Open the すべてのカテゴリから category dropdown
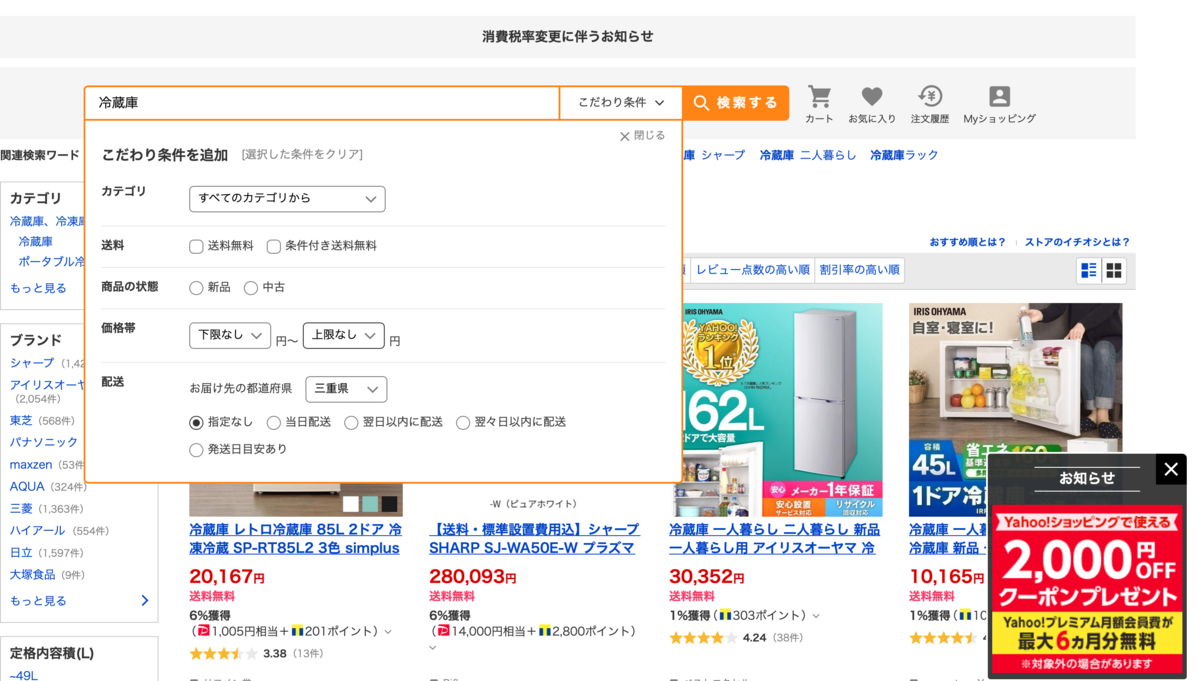This screenshot has width=1200, height=681. (287, 198)
